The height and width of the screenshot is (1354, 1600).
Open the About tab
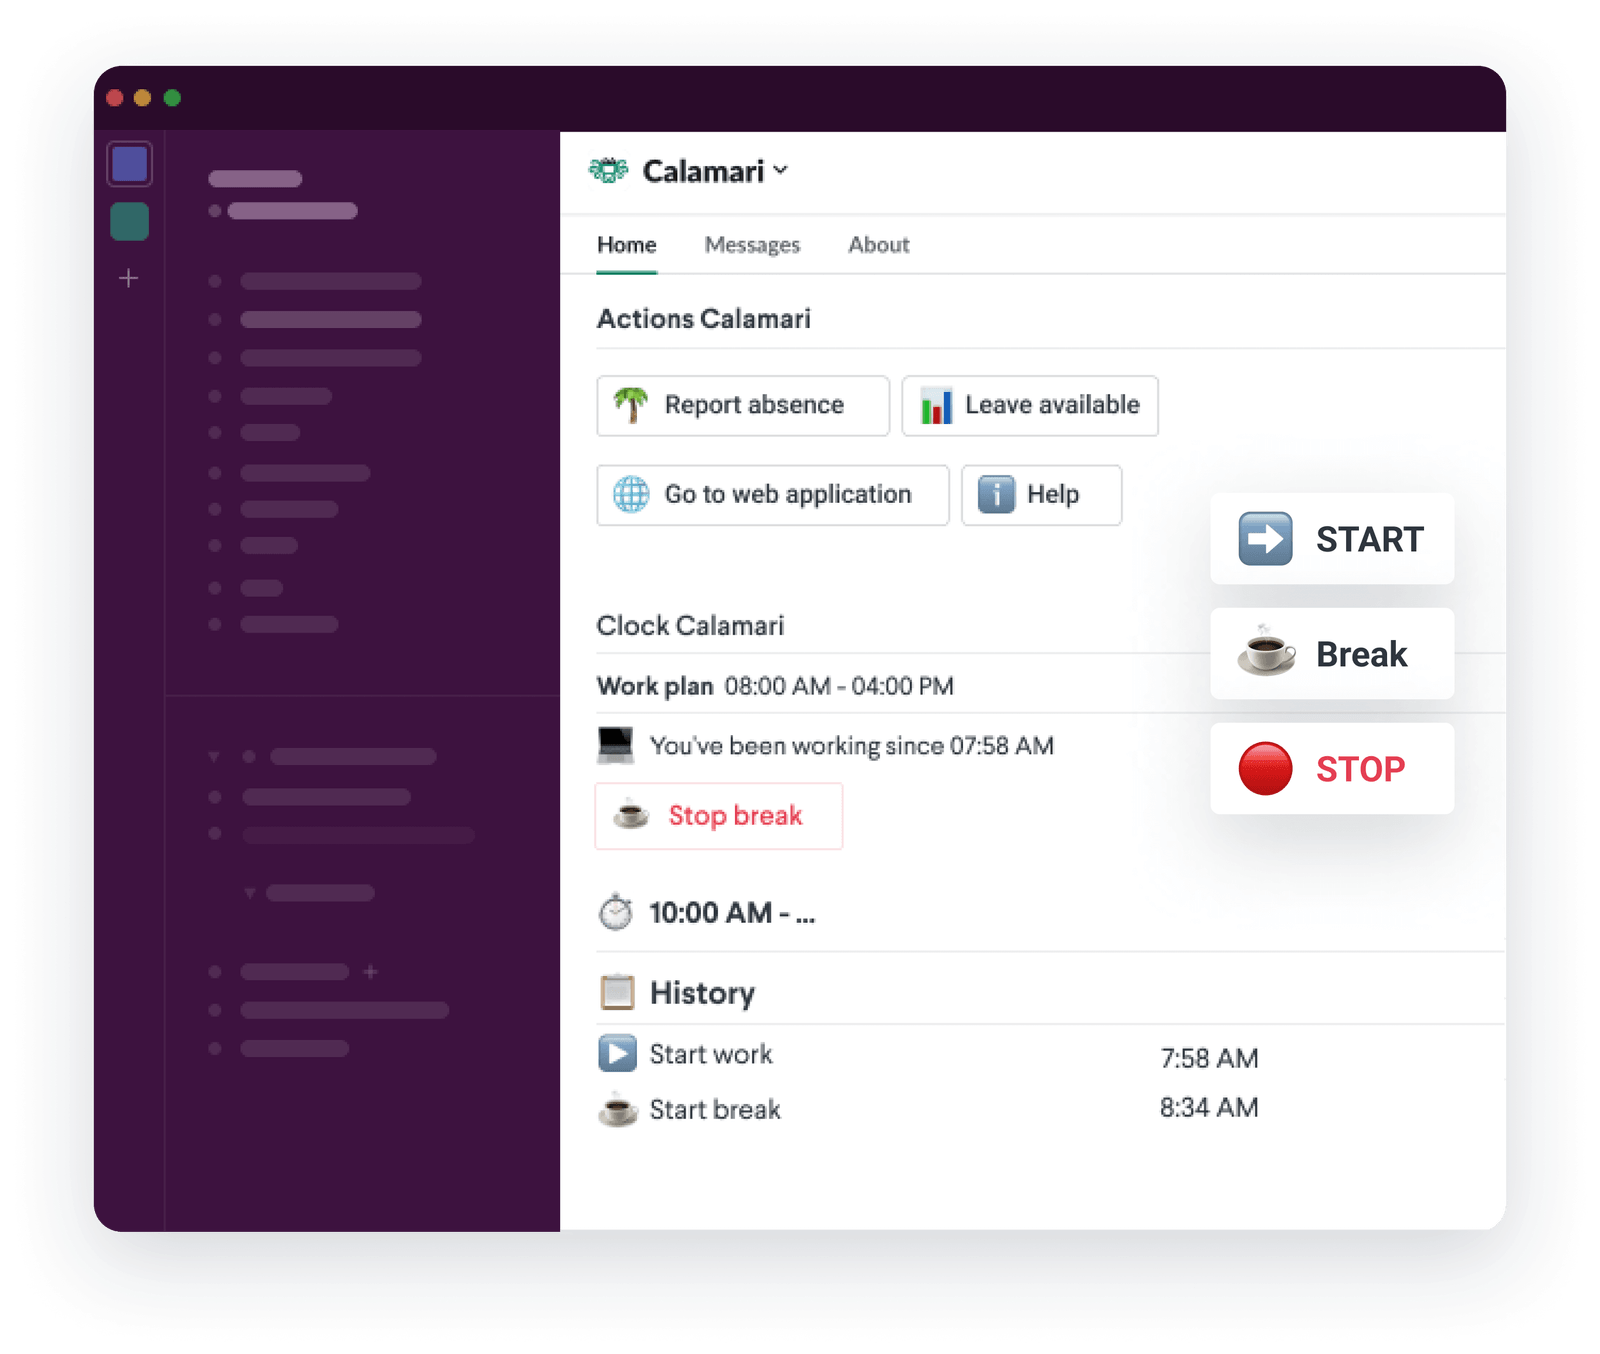point(878,245)
